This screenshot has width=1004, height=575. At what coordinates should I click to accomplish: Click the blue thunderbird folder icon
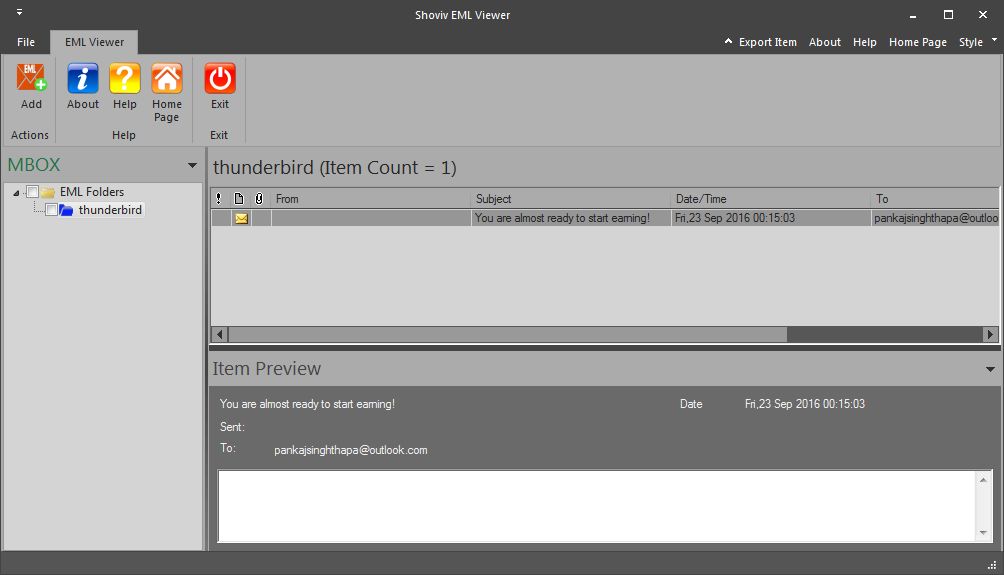67,210
